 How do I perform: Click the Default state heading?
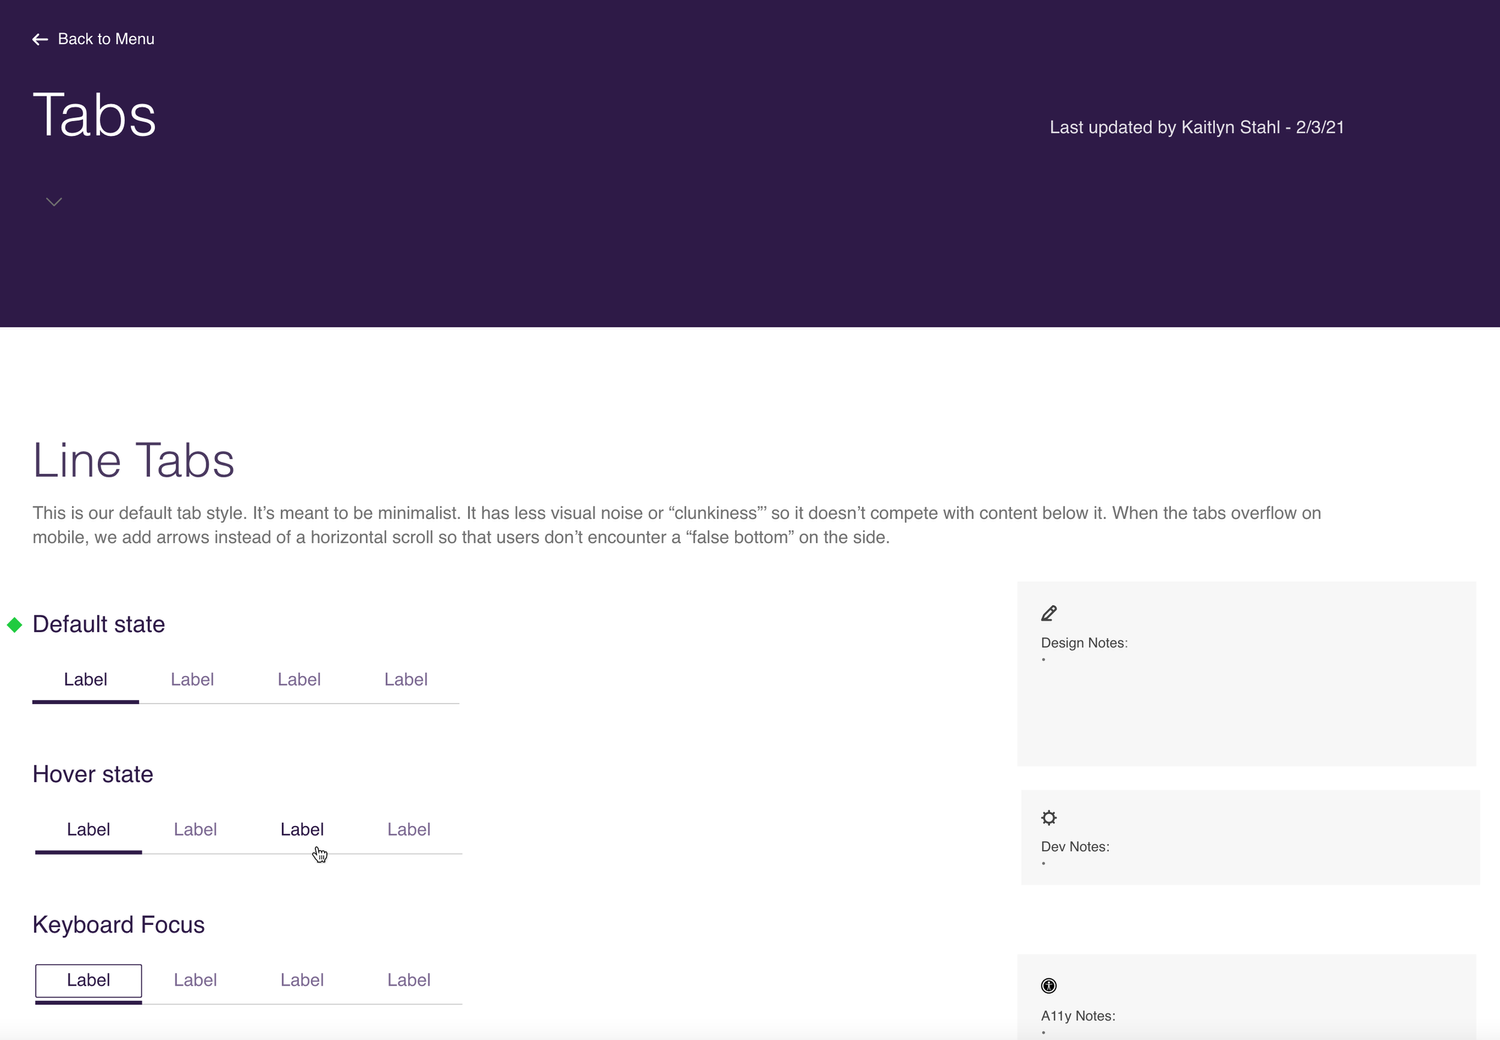click(99, 625)
